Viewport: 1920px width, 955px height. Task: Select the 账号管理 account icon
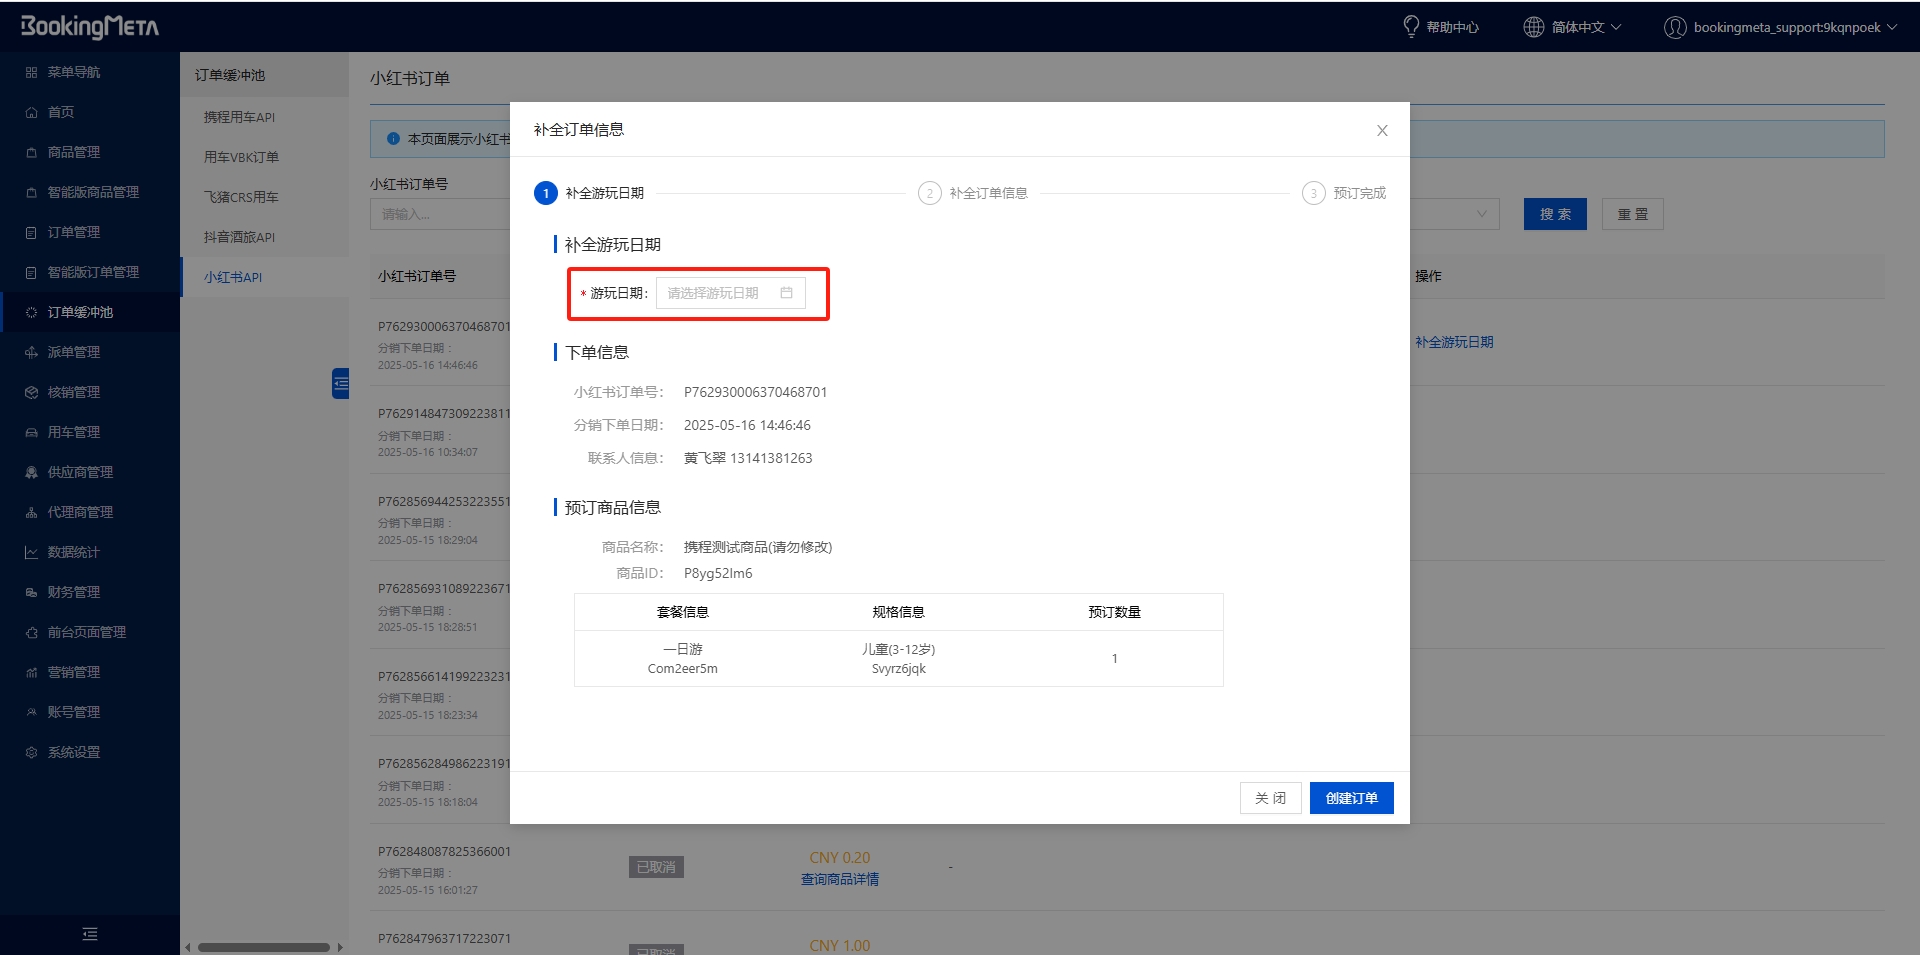click(31, 712)
